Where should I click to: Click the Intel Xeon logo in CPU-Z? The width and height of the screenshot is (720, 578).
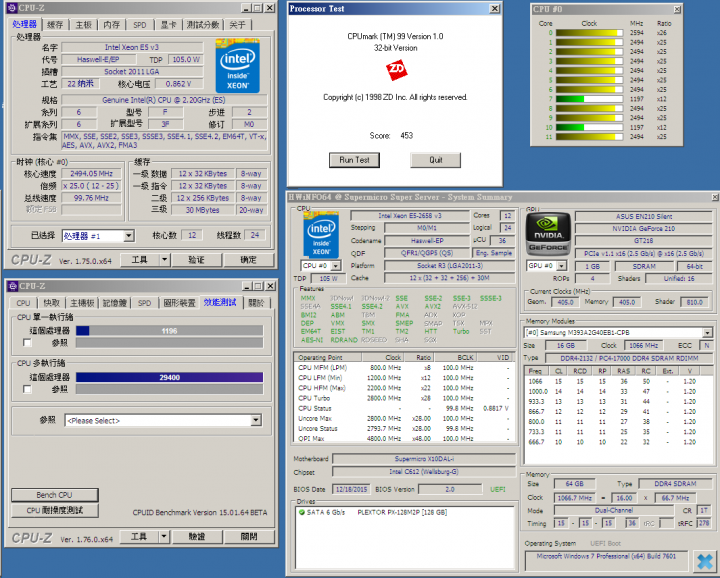point(238,66)
